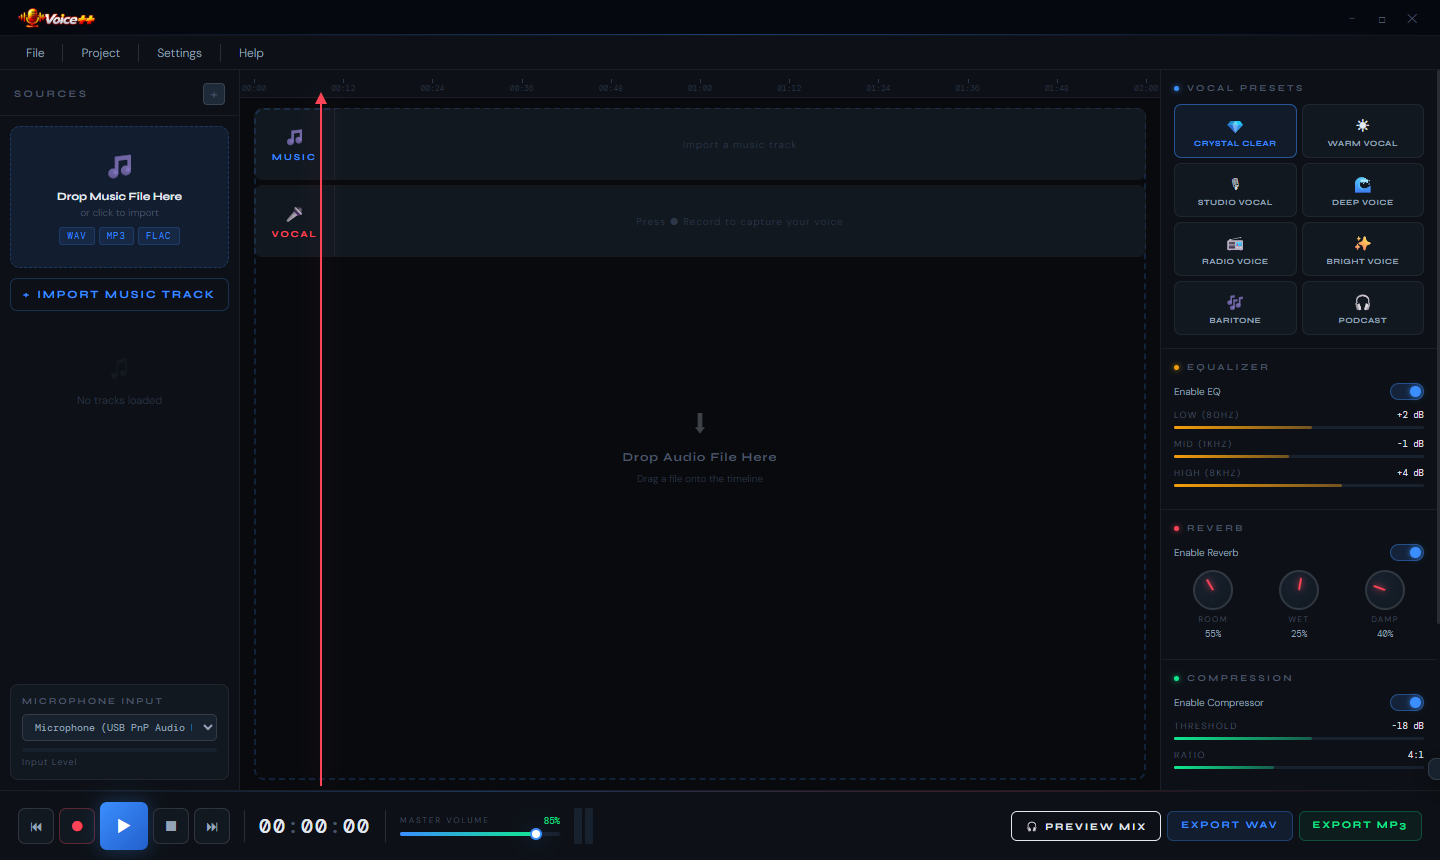
Task: Apply the Radio Voice preset
Action: point(1235,249)
